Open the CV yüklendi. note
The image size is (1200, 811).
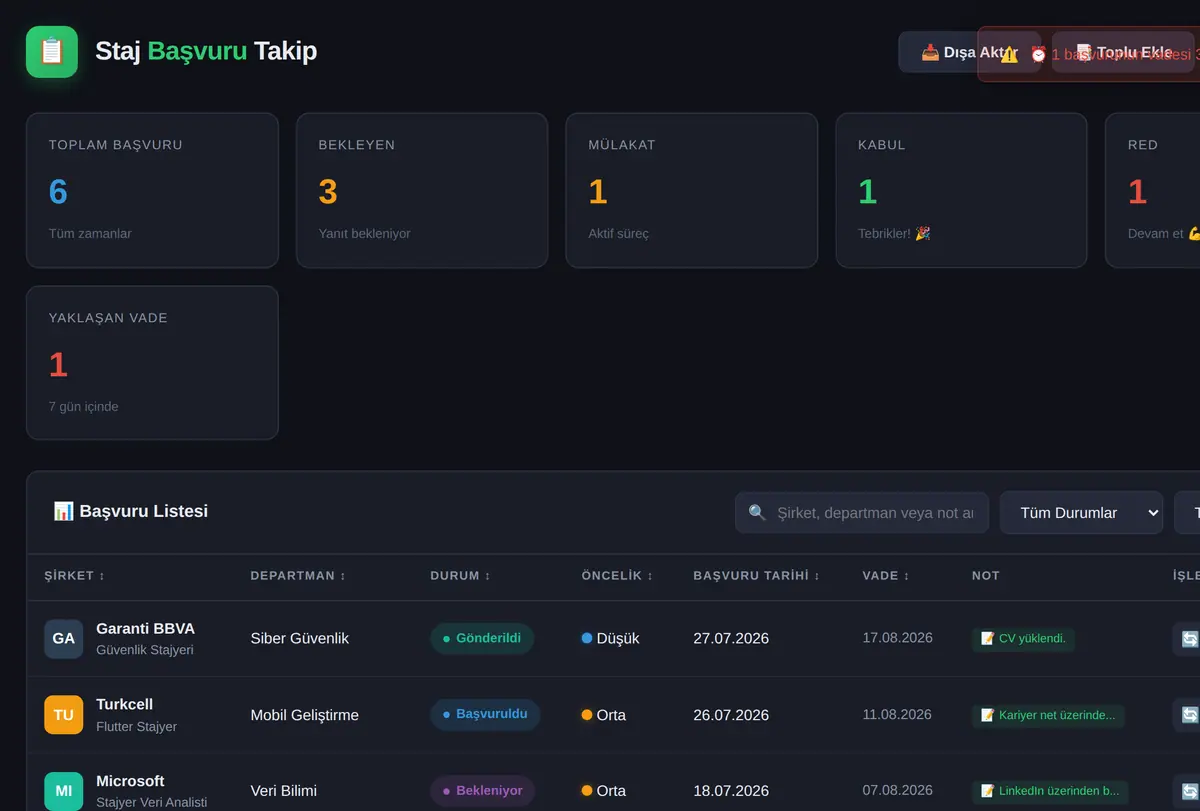pos(1023,639)
